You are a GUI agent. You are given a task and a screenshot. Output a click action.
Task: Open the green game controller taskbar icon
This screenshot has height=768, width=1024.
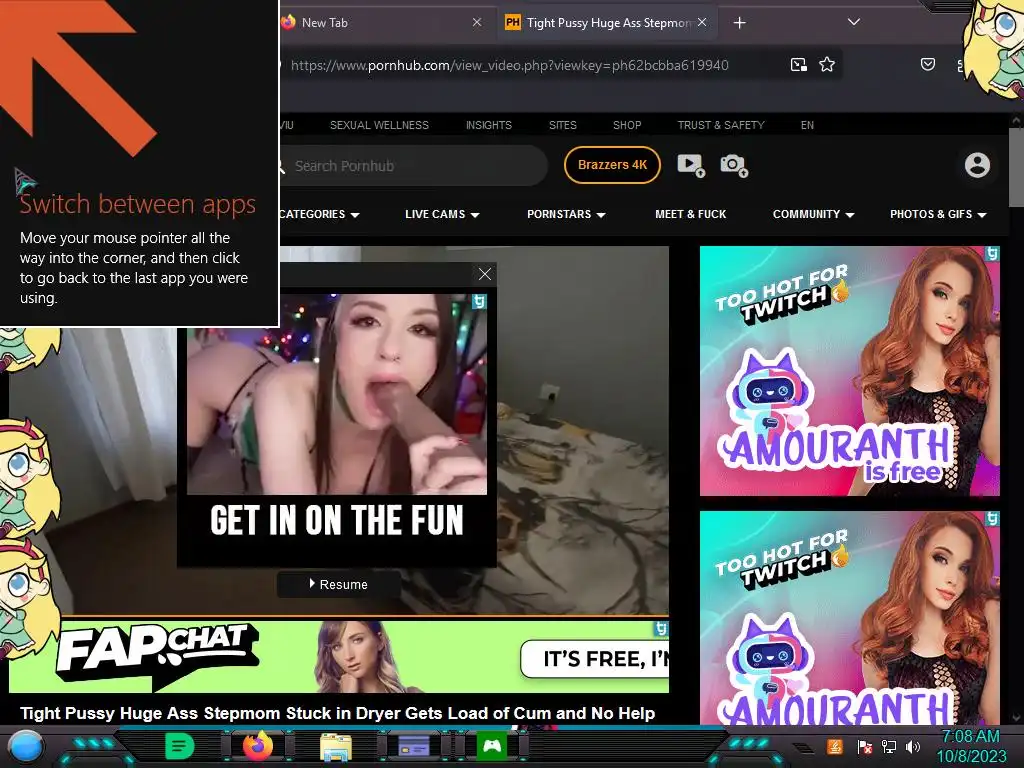coord(492,746)
